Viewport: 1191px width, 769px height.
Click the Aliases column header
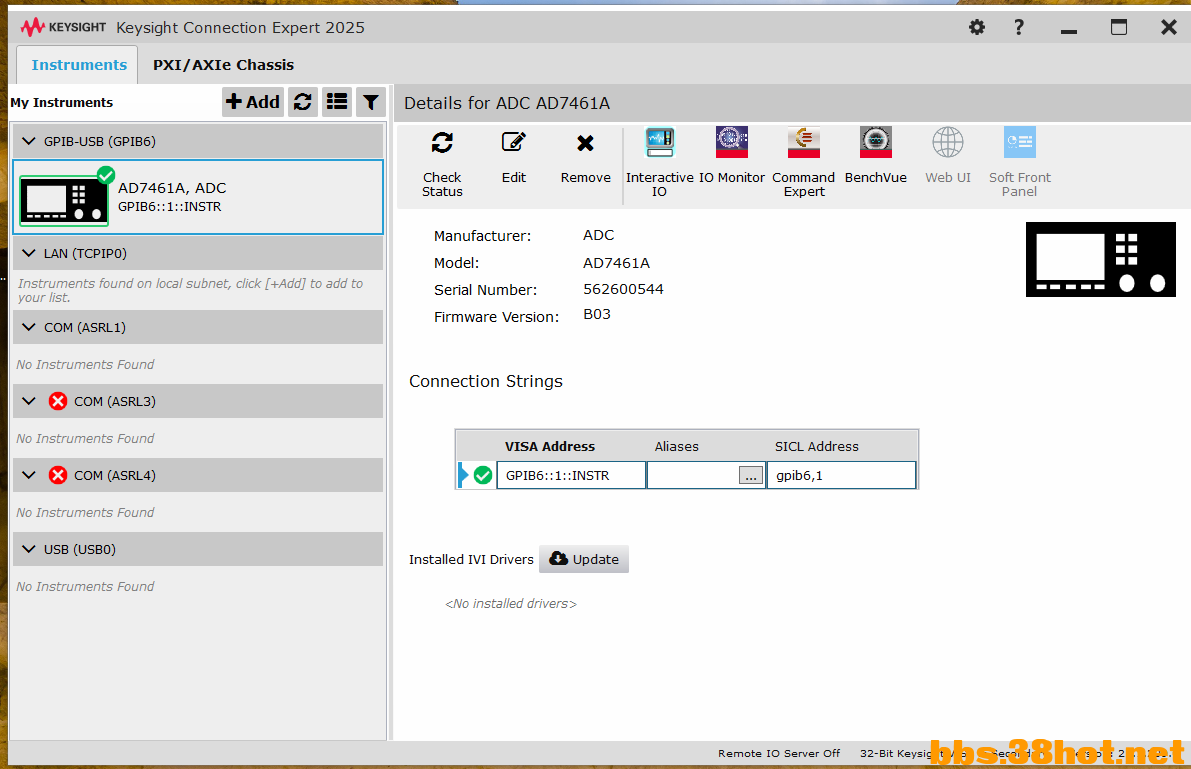[x=676, y=446]
